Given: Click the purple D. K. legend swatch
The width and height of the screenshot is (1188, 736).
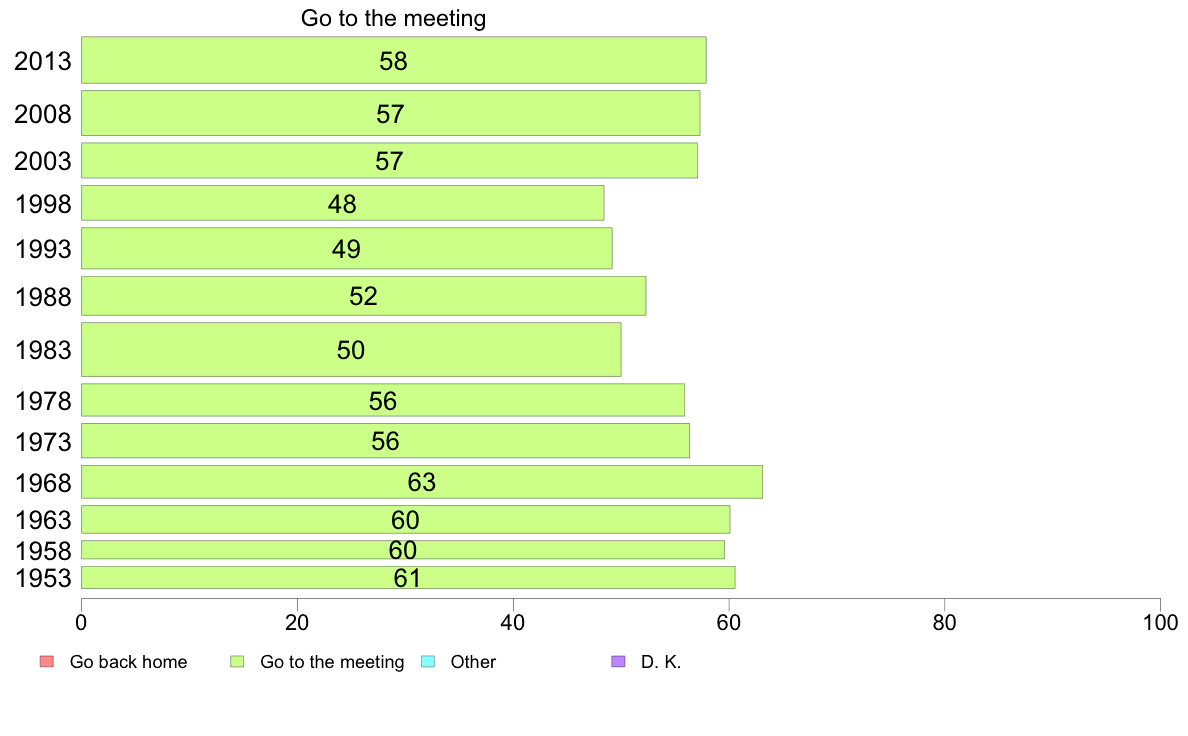Looking at the screenshot, I should click(x=618, y=662).
